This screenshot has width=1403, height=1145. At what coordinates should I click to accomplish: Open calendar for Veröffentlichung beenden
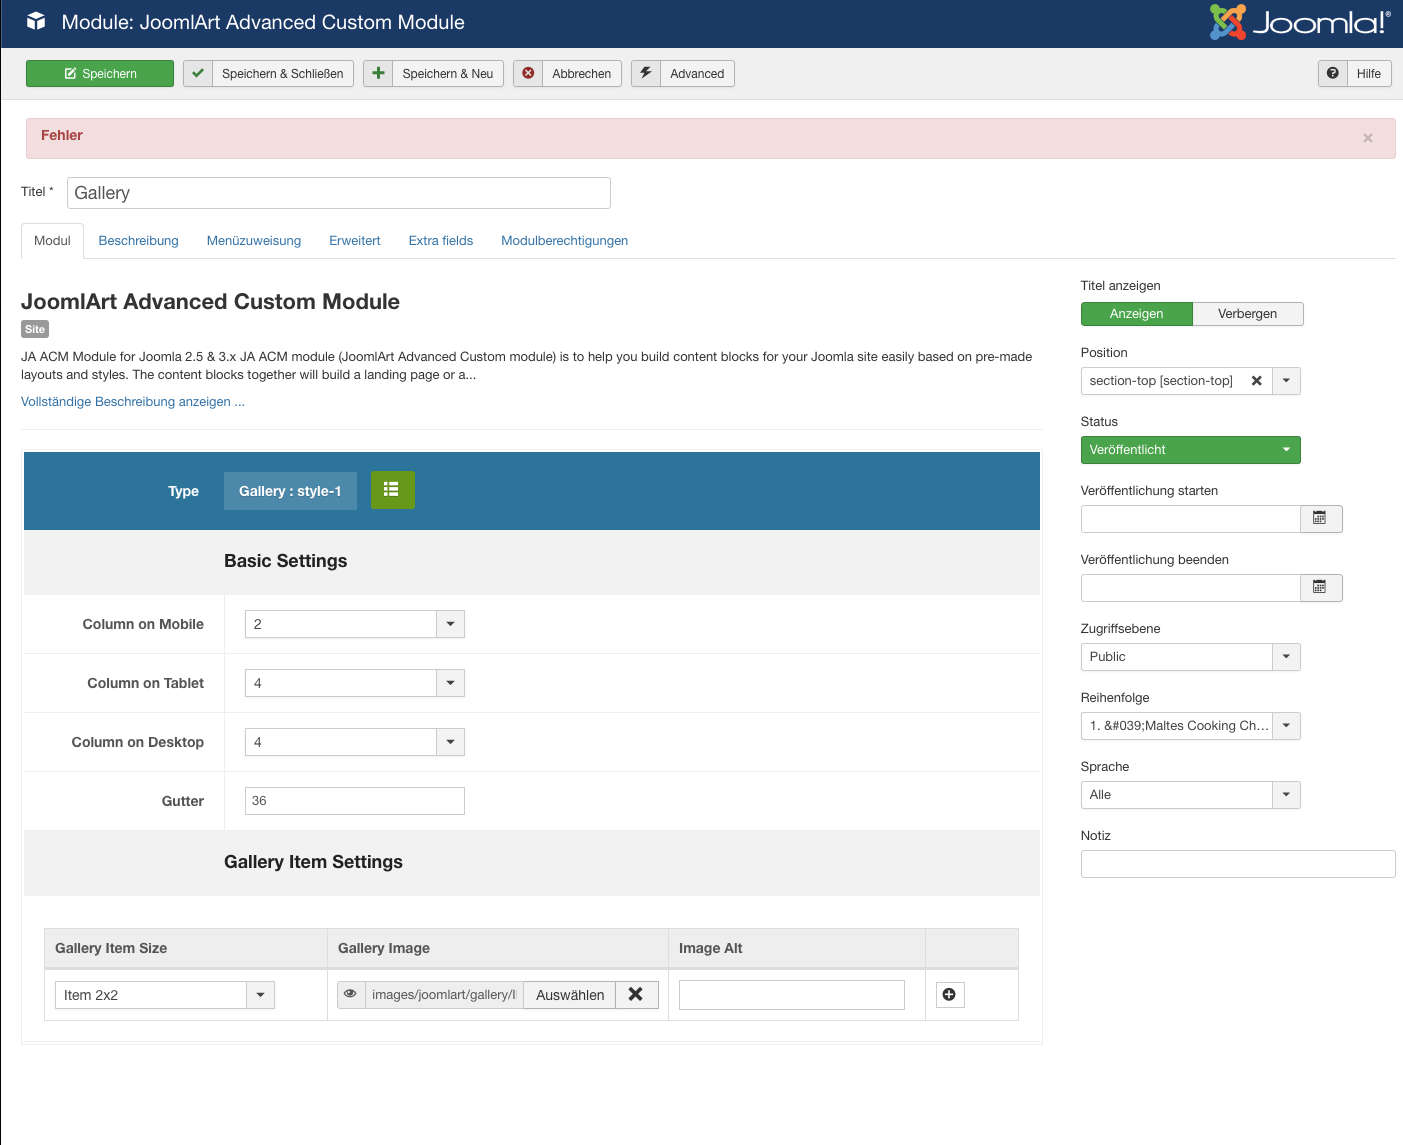[x=1320, y=587]
